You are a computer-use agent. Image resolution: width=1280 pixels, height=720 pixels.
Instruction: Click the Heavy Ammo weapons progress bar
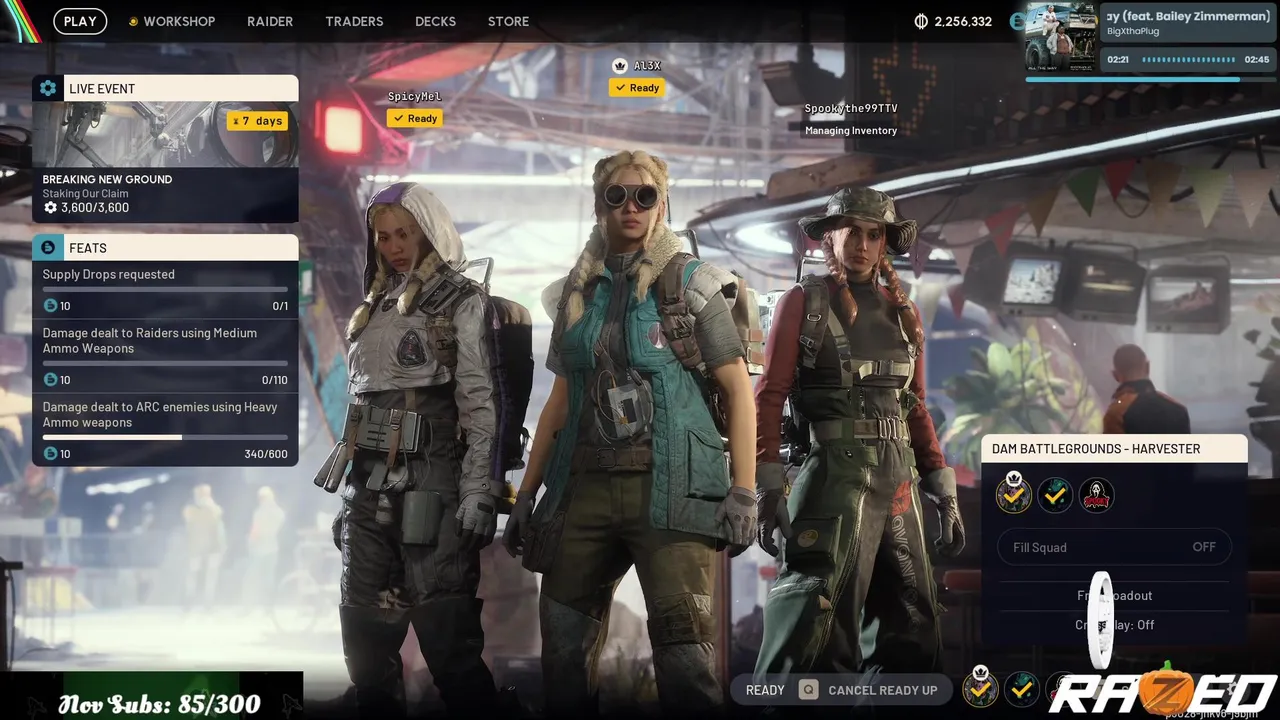165,437
